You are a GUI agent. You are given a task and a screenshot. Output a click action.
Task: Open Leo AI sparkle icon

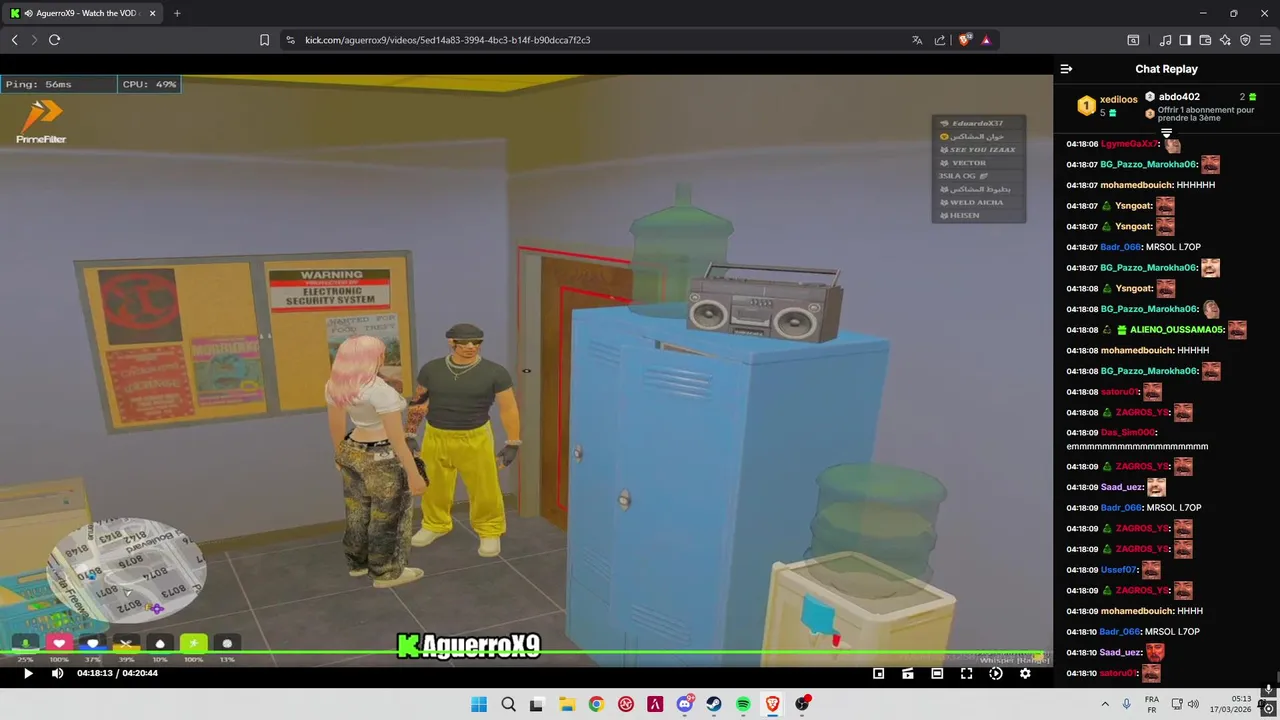1225,40
